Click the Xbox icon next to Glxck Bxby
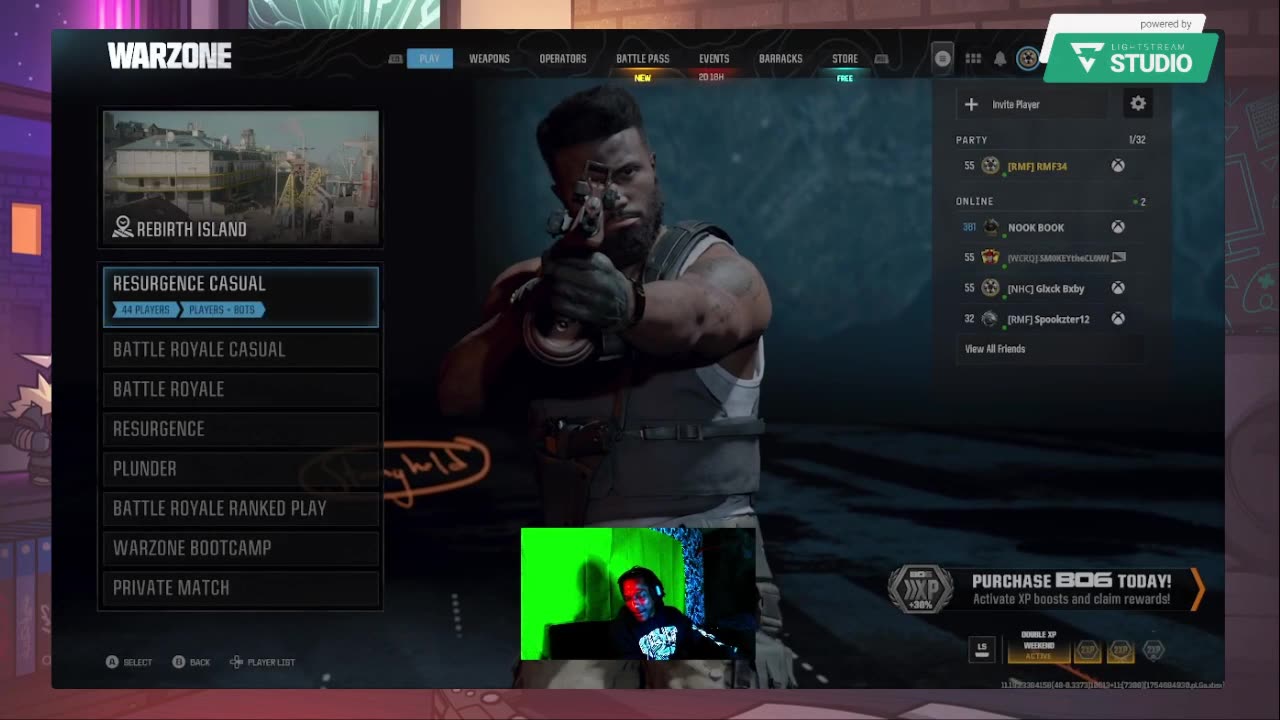The image size is (1280, 720). (x=1118, y=288)
